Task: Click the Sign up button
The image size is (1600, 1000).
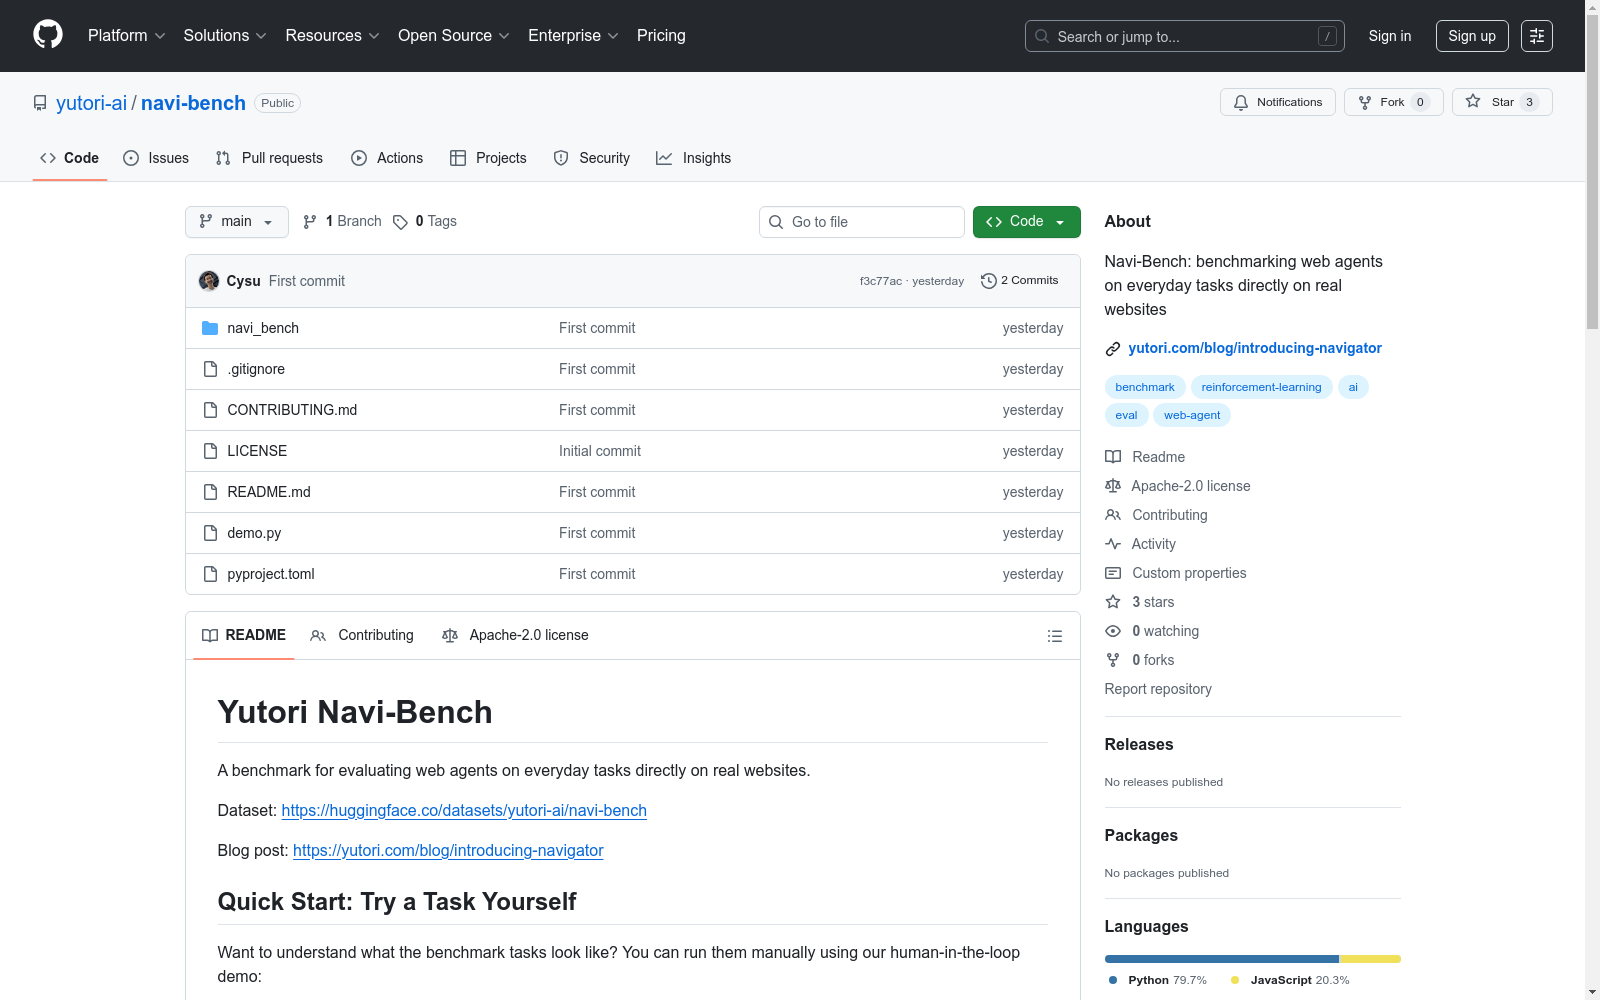Action: [x=1472, y=36]
